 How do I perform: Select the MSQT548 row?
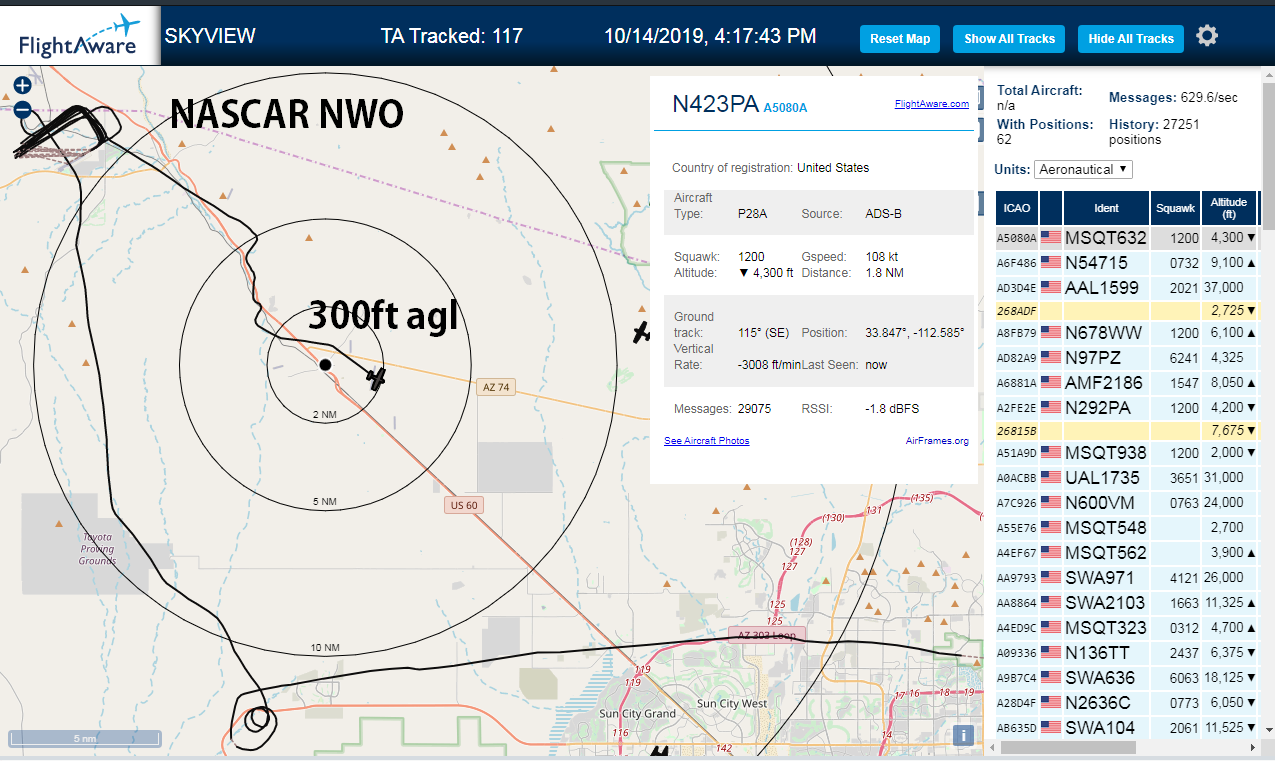[x=1126, y=527]
